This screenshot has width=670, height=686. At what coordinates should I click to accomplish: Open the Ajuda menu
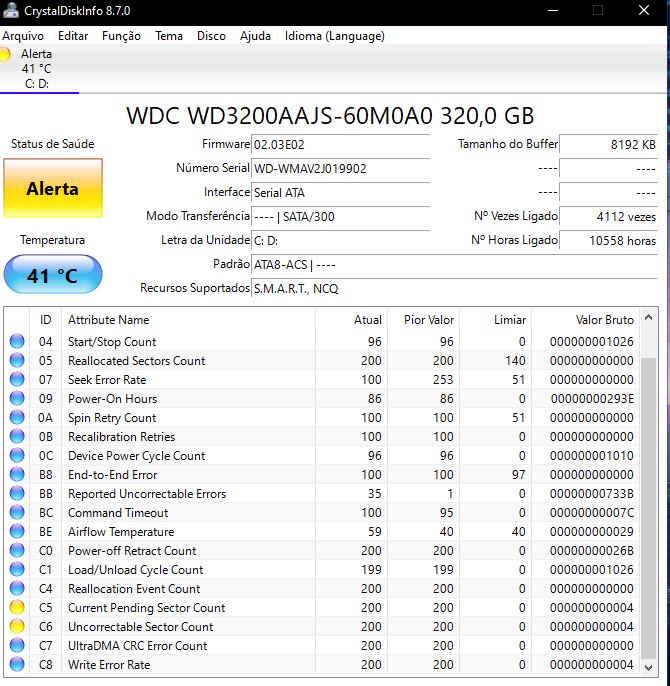(x=255, y=36)
